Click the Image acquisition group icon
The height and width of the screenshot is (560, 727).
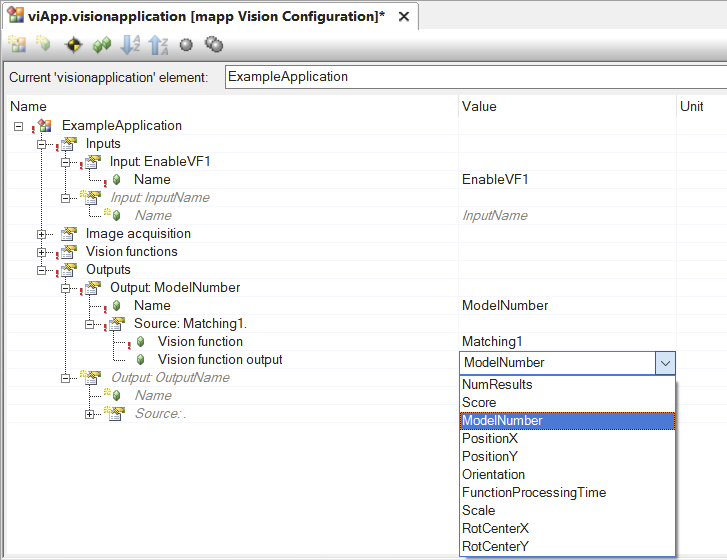click(x=69, y=234)
